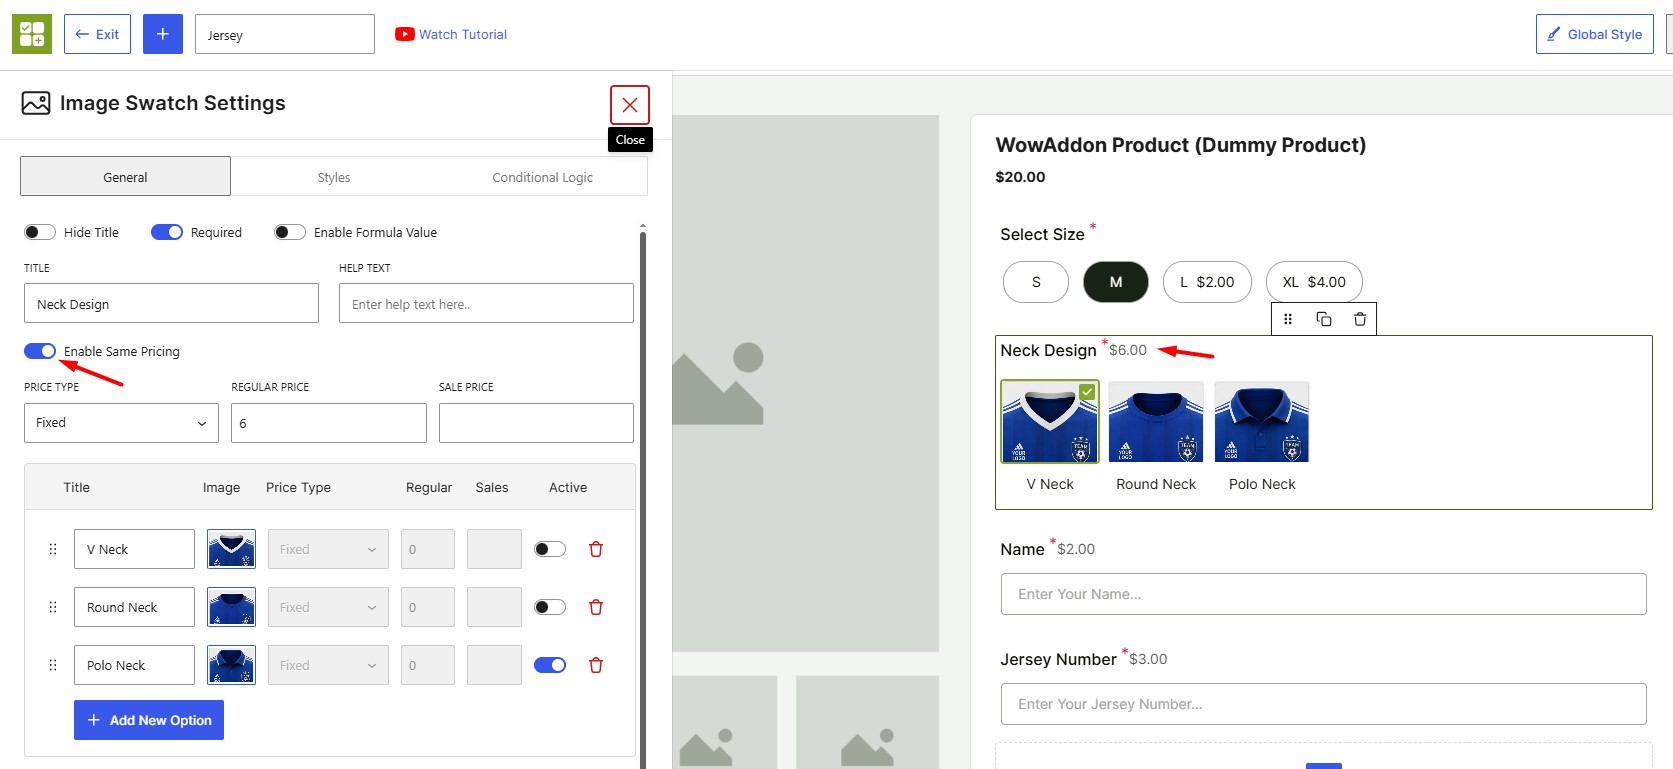
Task: Click the drag handle for the Round Neck row
Action: coord(53,607)
